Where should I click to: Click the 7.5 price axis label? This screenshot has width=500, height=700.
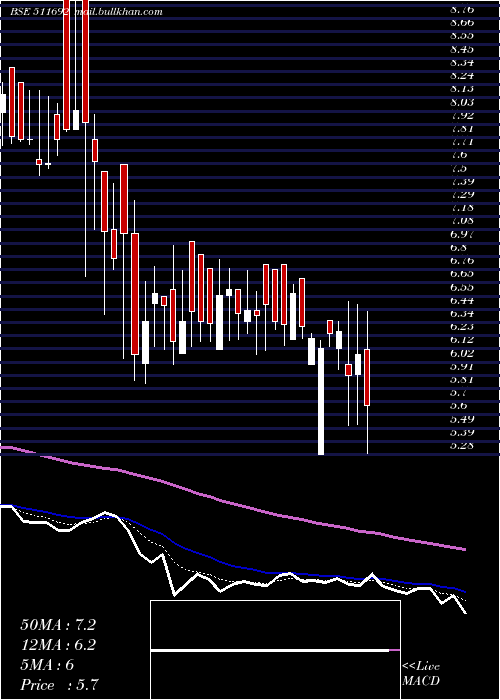tap(459, 168)
